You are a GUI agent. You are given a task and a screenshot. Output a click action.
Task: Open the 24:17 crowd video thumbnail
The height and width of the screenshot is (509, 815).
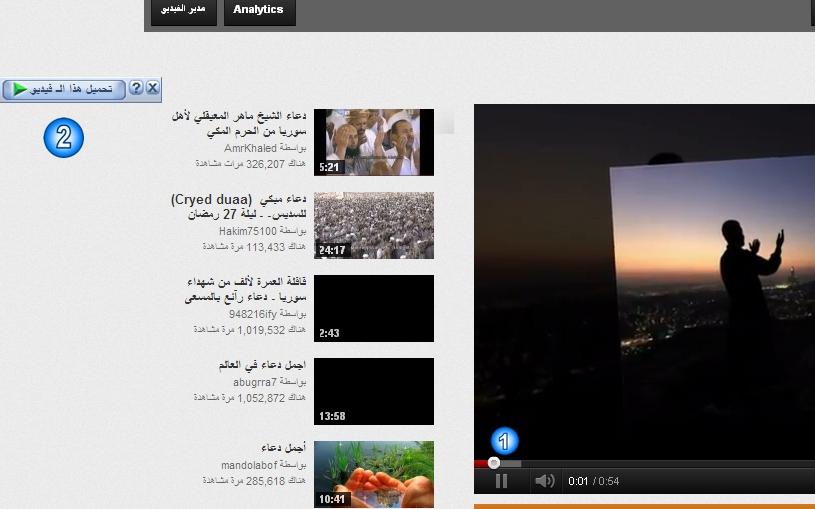coord(374,226)
